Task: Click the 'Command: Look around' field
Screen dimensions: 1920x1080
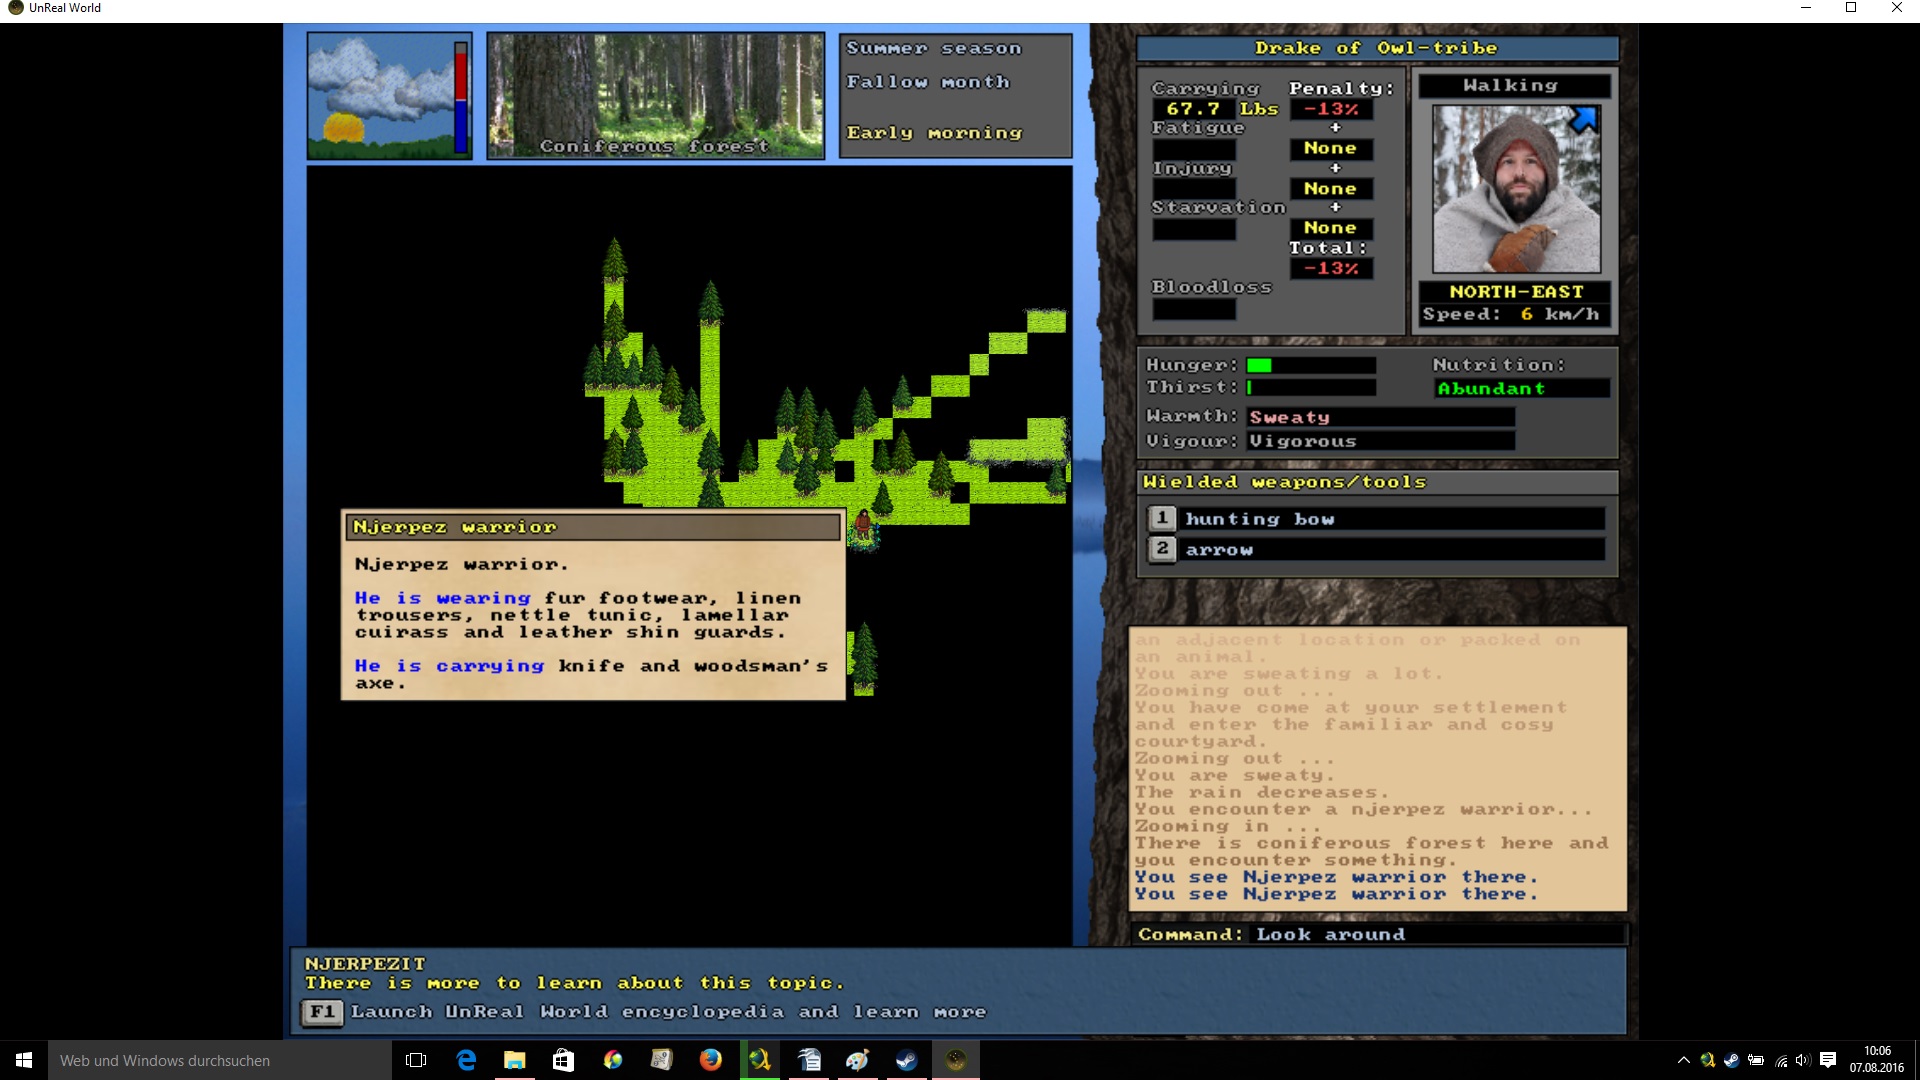Action: [1382, 934]
